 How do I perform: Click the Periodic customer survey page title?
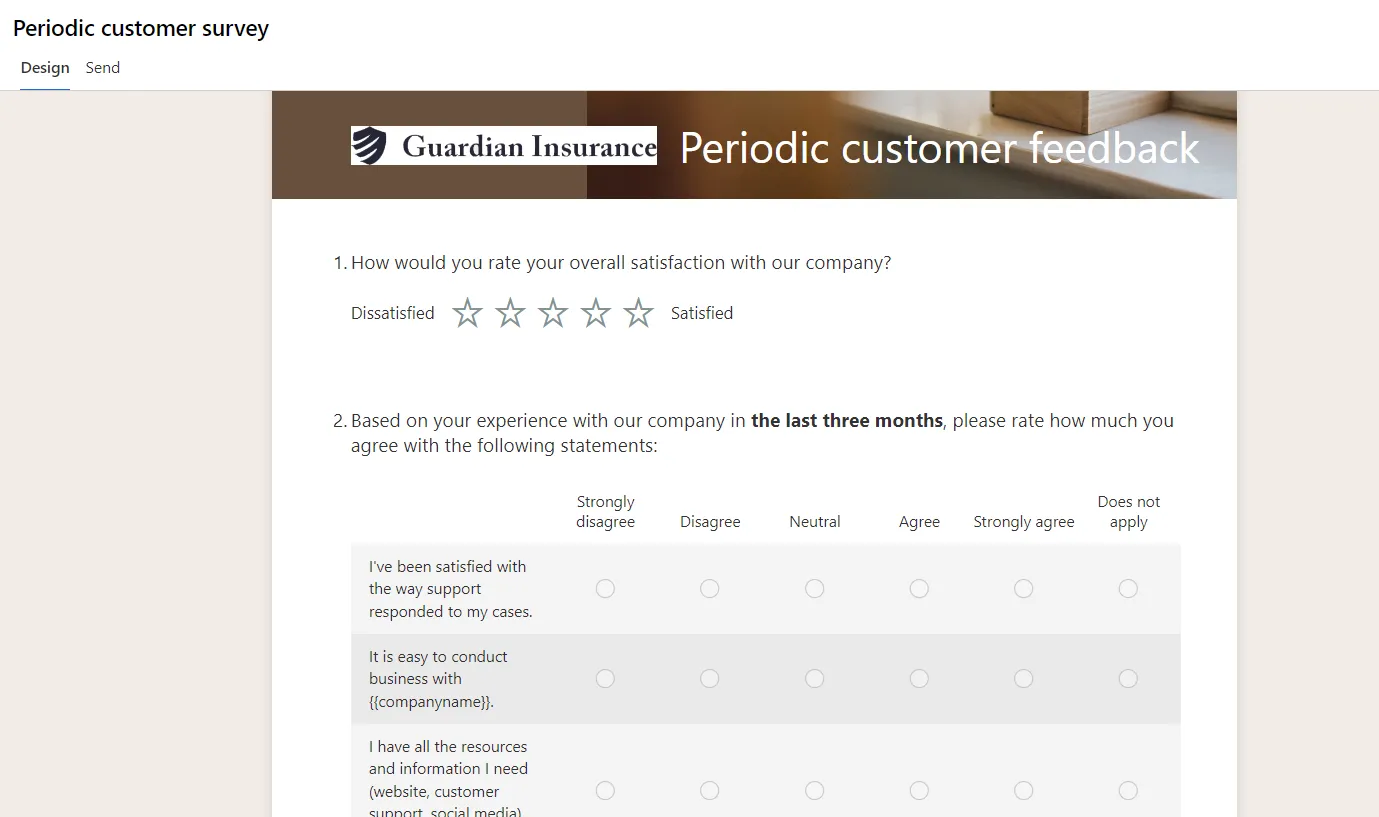pos(141,29)
